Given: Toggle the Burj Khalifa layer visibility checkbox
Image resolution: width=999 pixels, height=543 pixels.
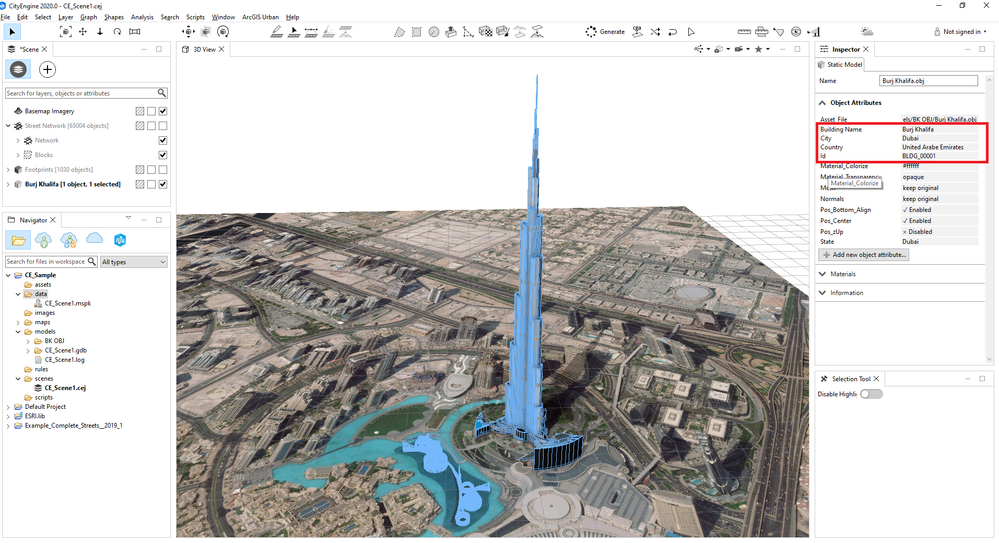Looking at the screenshot, I should 162,184.
